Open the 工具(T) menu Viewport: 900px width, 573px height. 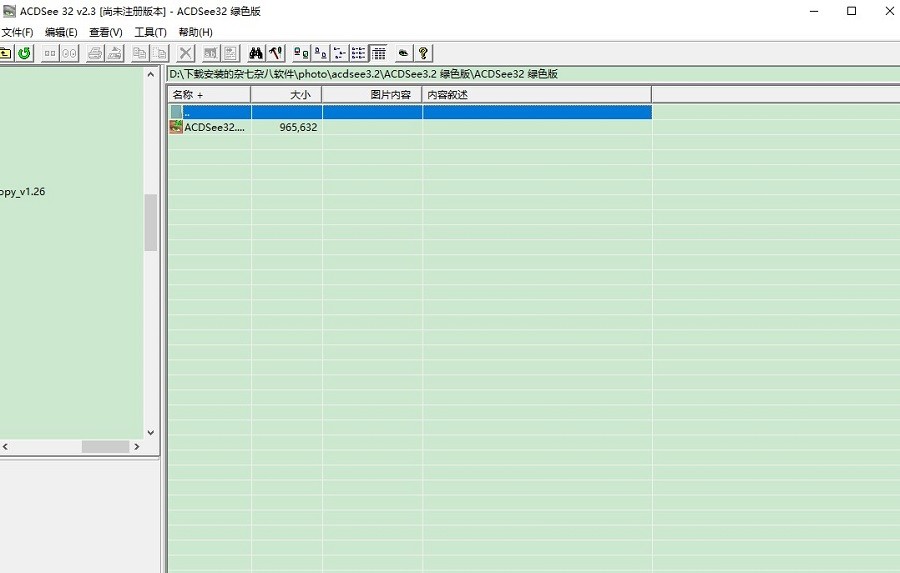pos(150,32)
